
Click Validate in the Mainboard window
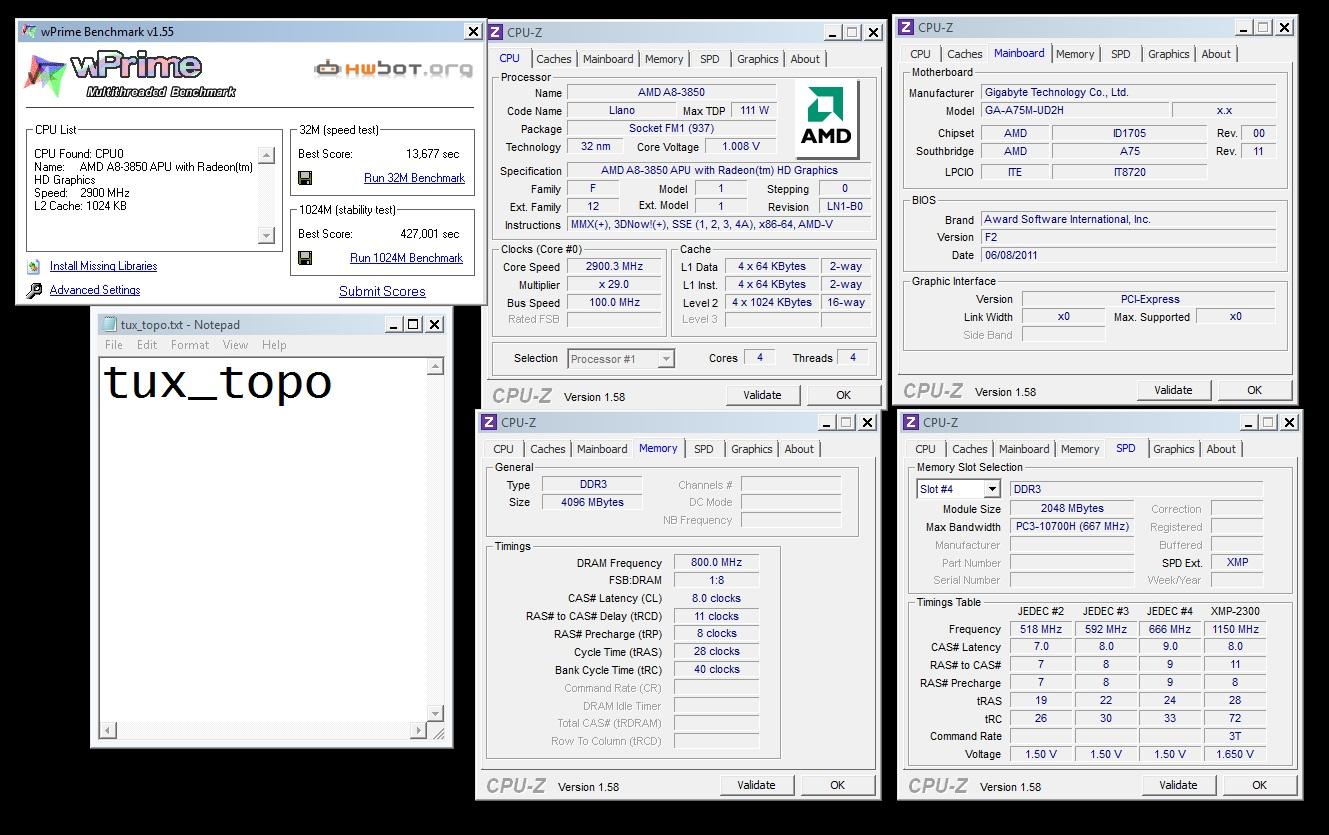pos(1173,390)
